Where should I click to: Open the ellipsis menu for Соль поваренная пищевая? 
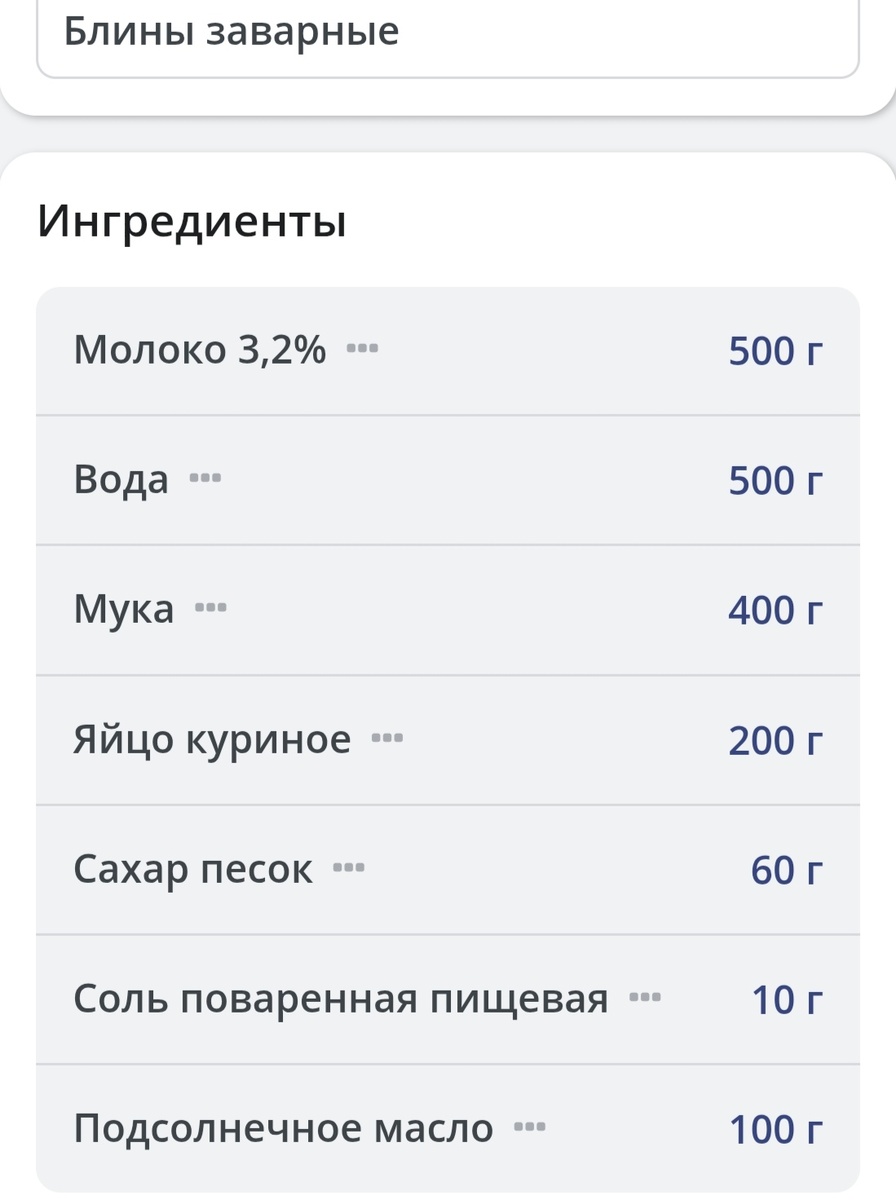[x=645, y=997]
